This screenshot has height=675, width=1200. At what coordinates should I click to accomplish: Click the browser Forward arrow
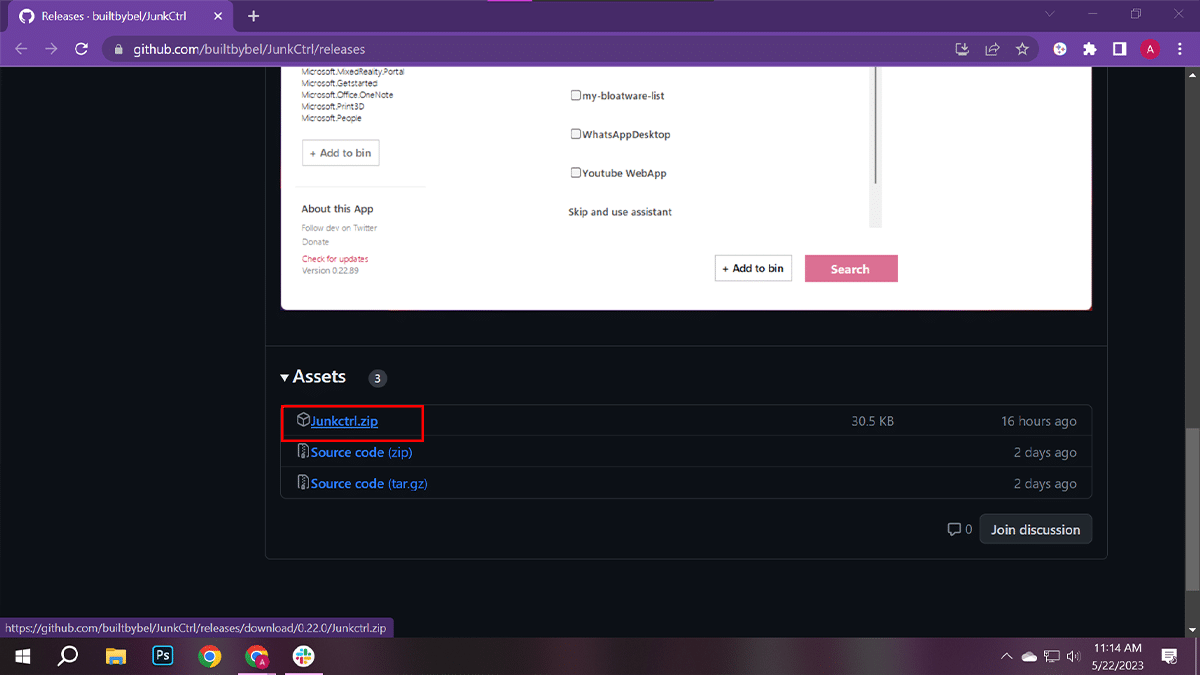(51, 49)
